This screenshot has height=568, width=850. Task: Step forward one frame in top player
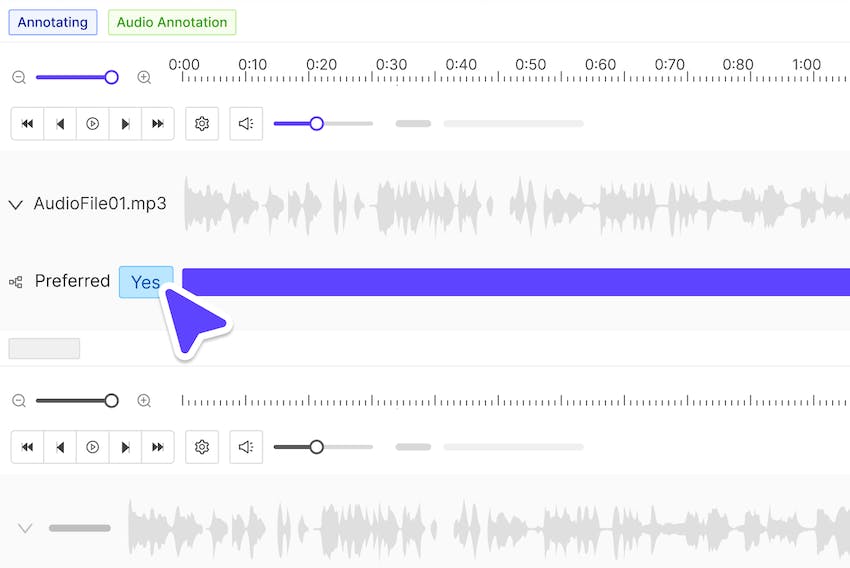point(125,124)
